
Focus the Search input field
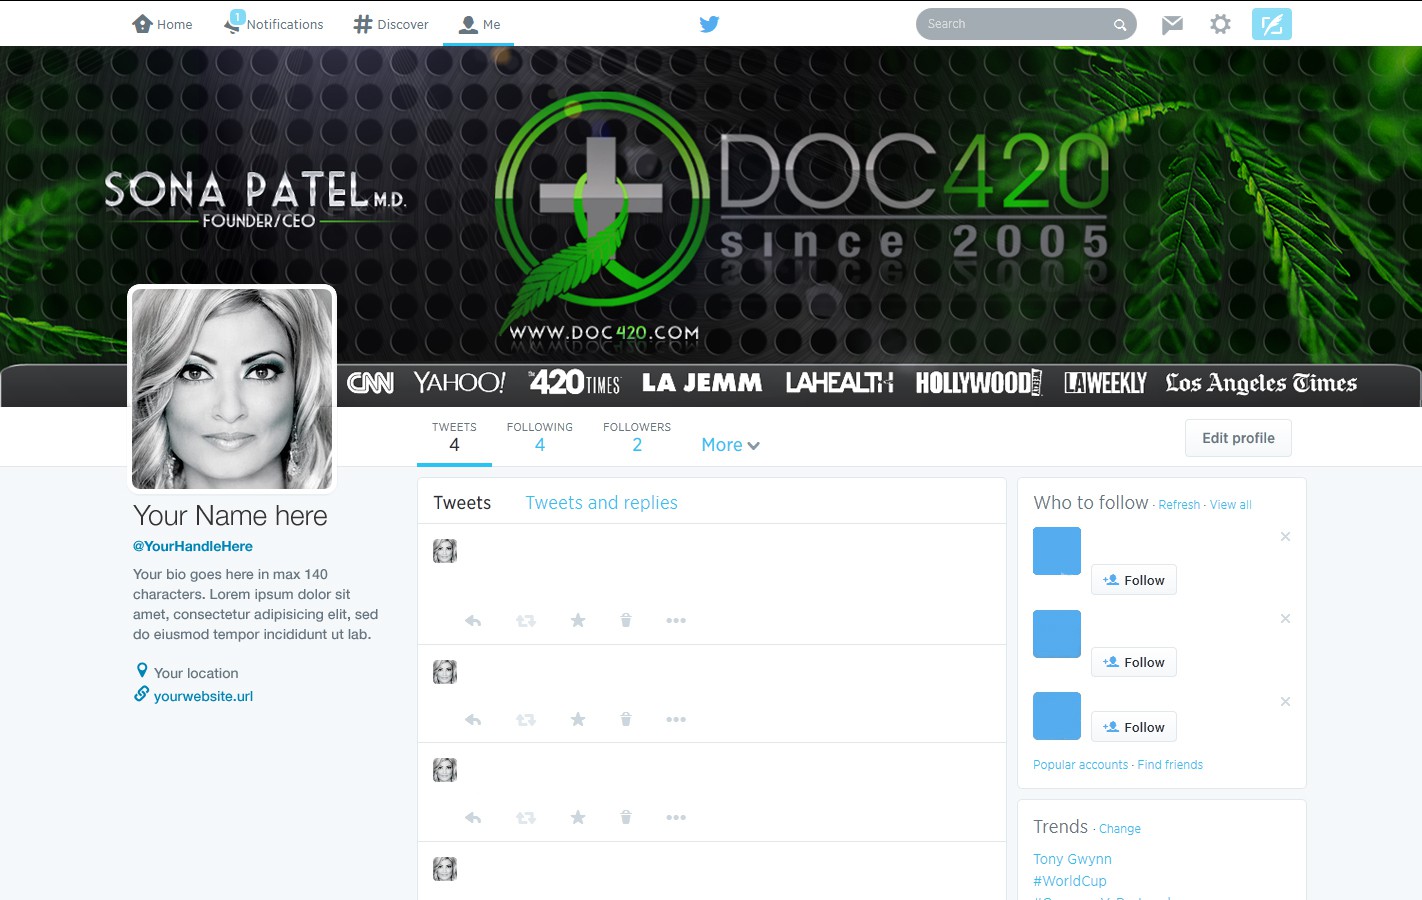tap(1026, 24)
